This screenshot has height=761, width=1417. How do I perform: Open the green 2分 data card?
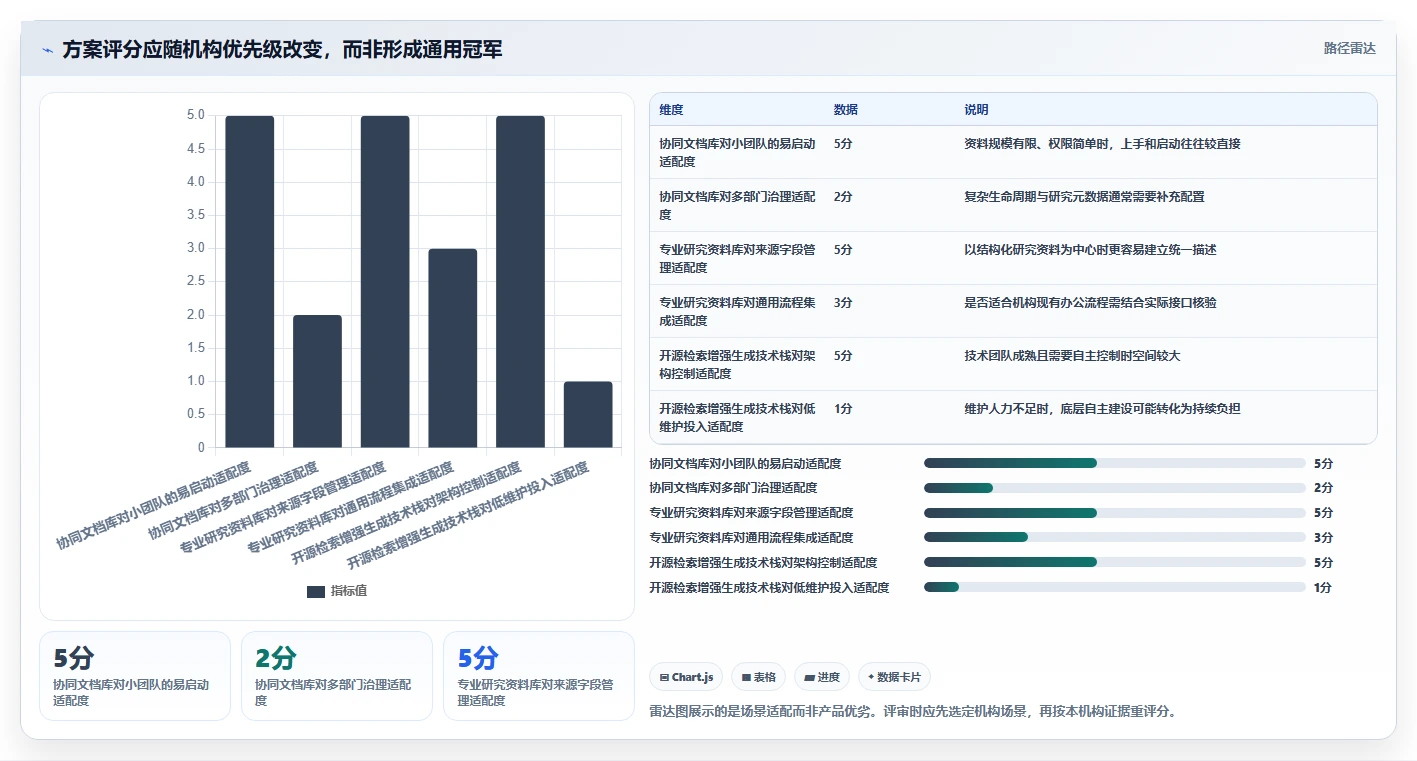click(337, 675)
